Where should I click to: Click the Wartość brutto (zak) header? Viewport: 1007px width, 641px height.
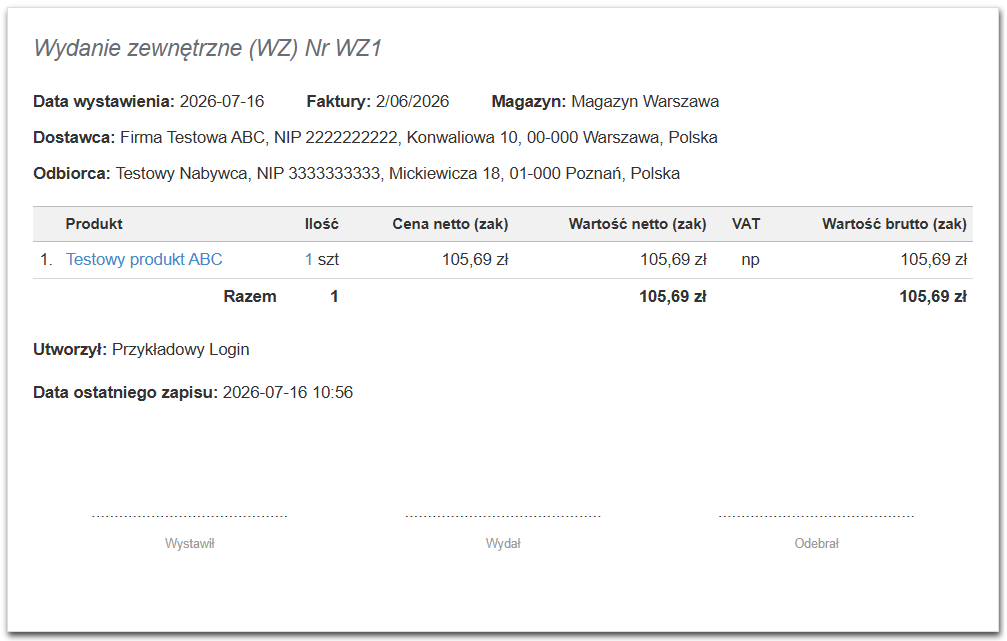point(894,224)
